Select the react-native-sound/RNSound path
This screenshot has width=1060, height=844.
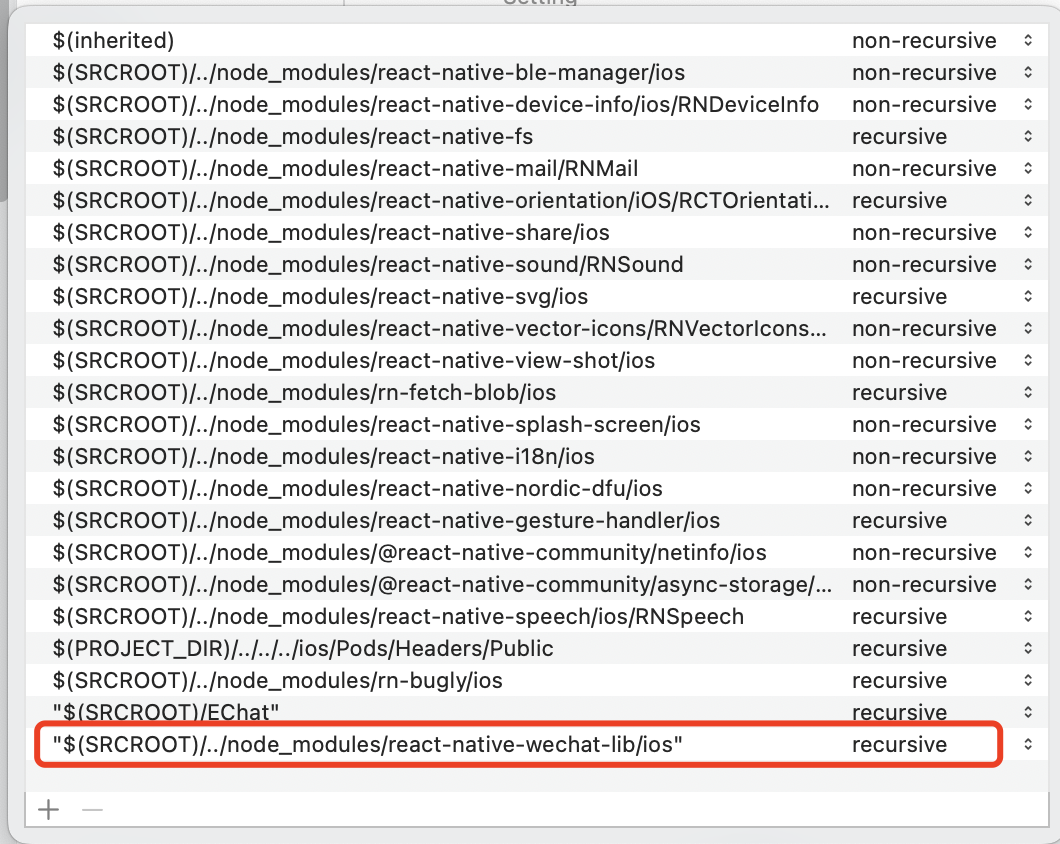pyautogui.click(x=368, y=264)
